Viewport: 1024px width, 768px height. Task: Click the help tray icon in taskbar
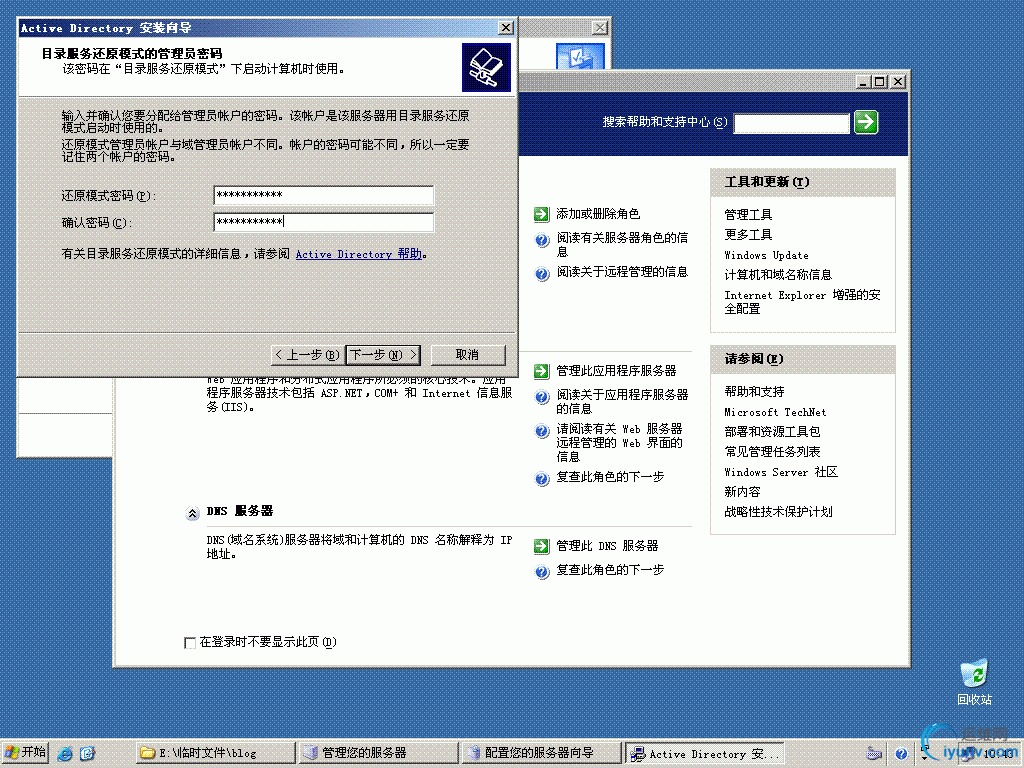901,754
